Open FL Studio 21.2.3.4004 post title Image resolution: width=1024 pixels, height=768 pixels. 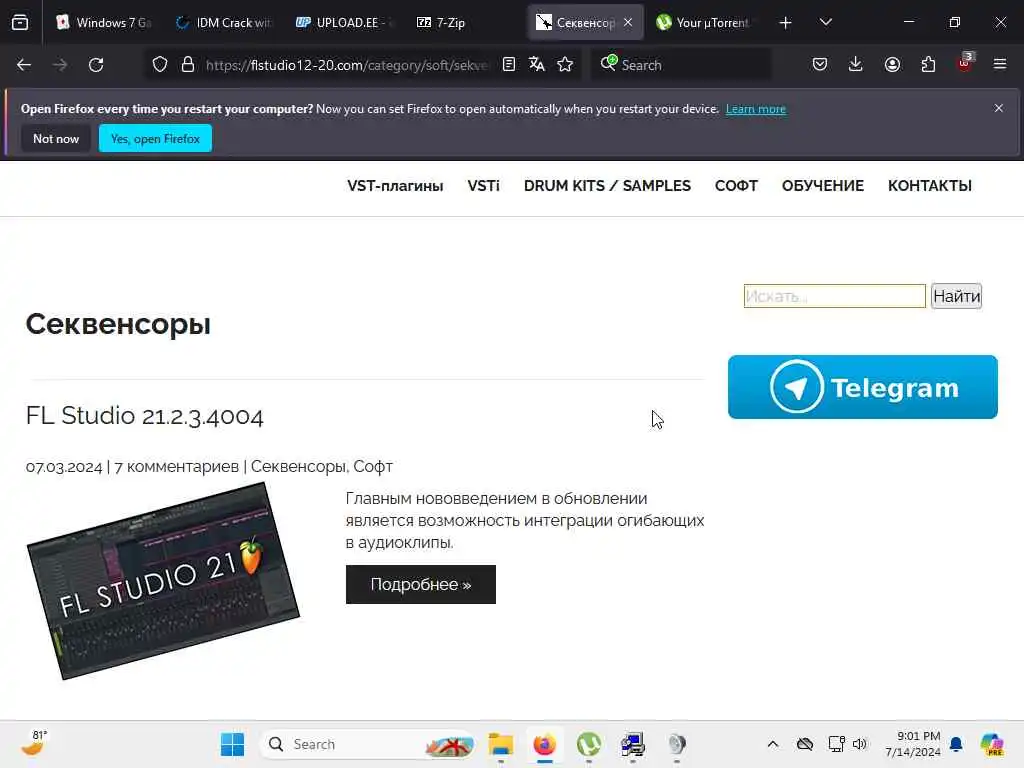(x=144, y=416)
